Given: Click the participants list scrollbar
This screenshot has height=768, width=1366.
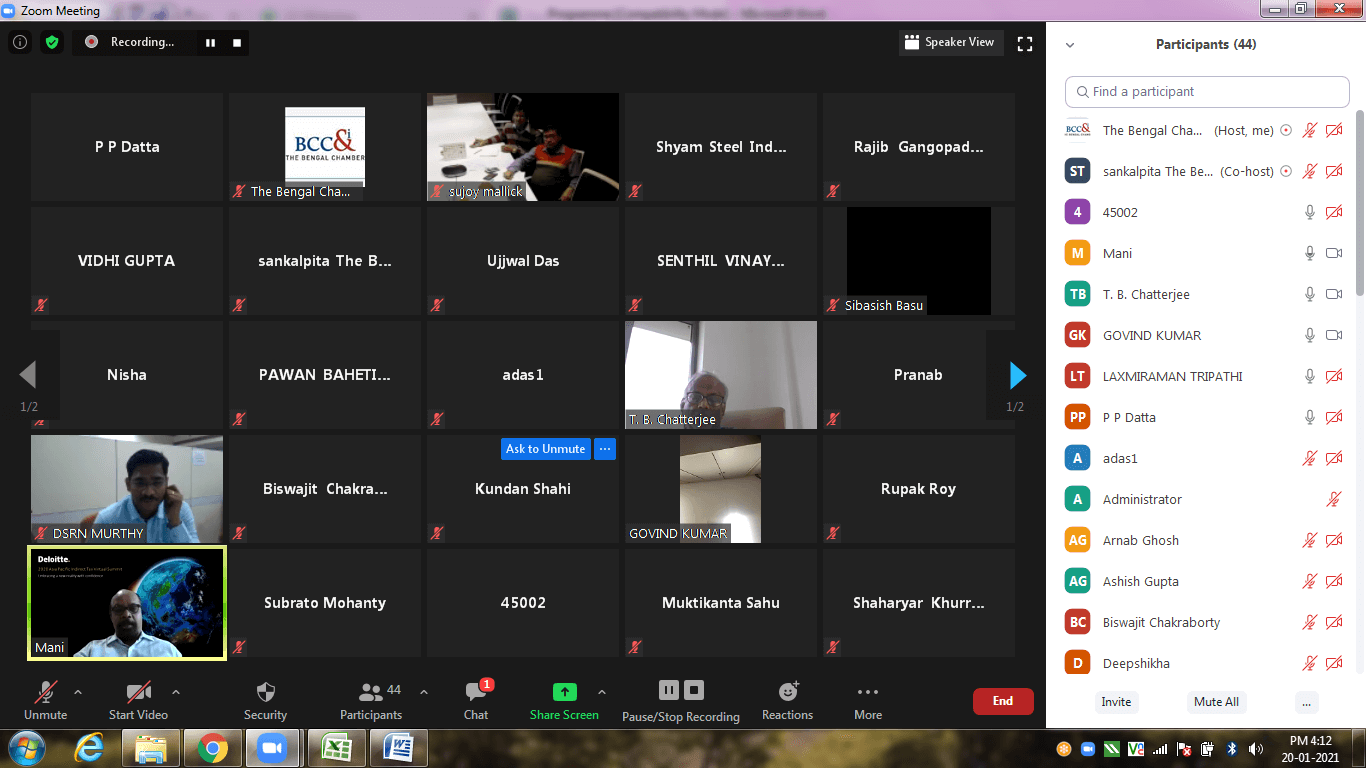Looking at the screenshot, I should point(1360,205).
